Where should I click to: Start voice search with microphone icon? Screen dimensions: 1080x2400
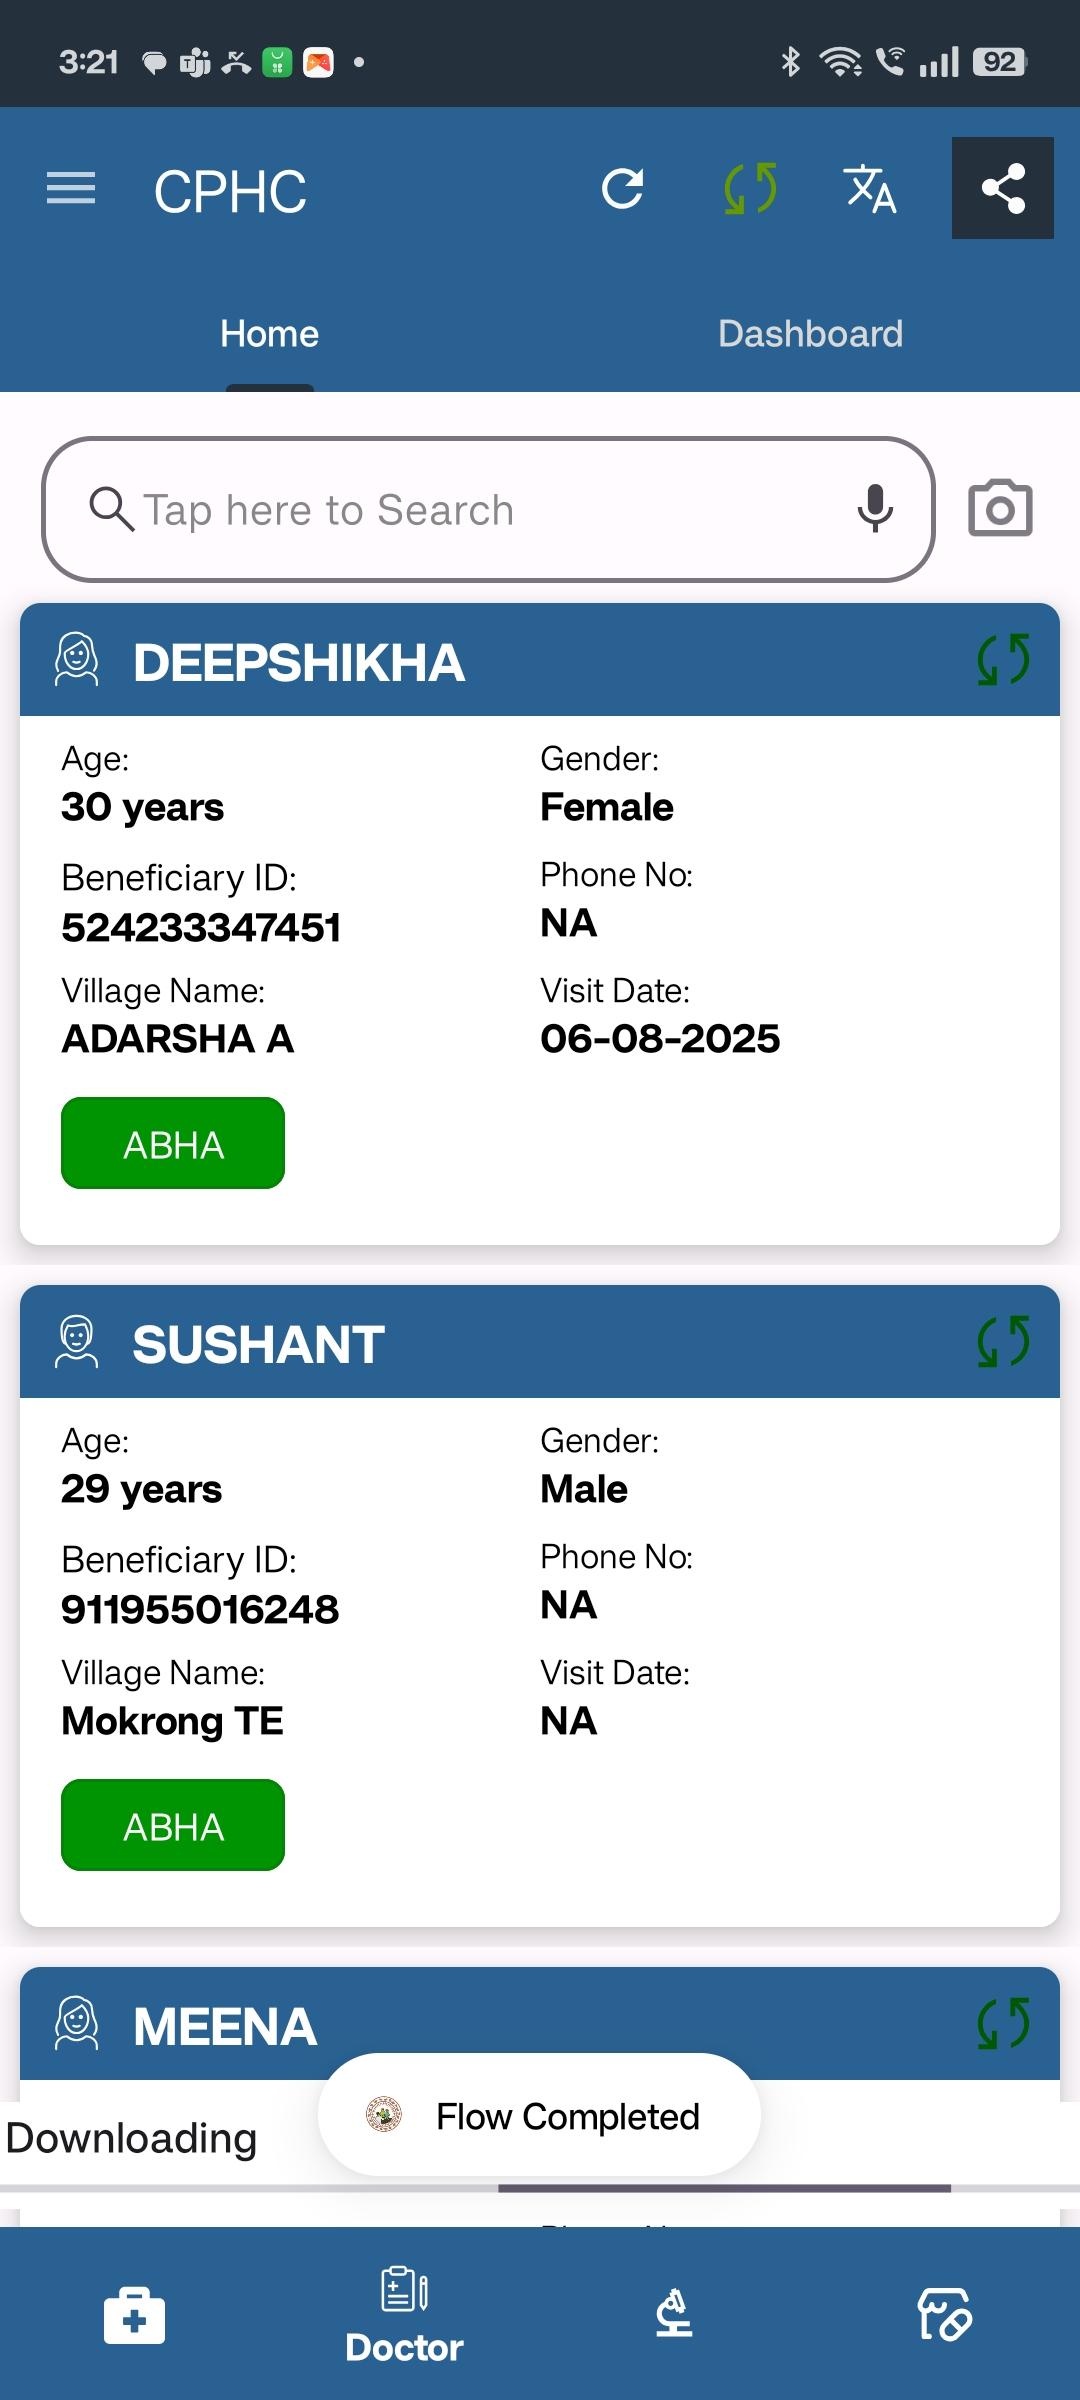875,508
